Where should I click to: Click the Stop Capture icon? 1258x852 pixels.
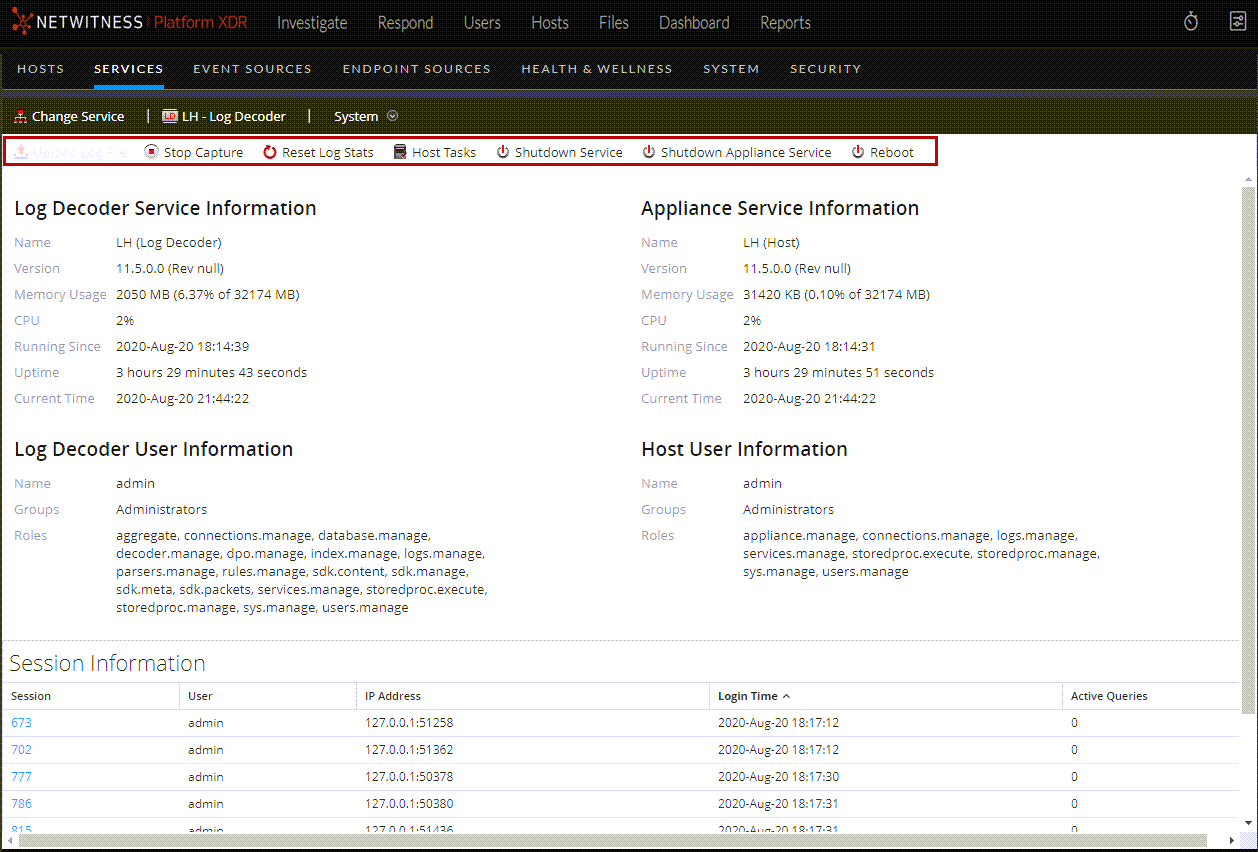coord(152,151)
